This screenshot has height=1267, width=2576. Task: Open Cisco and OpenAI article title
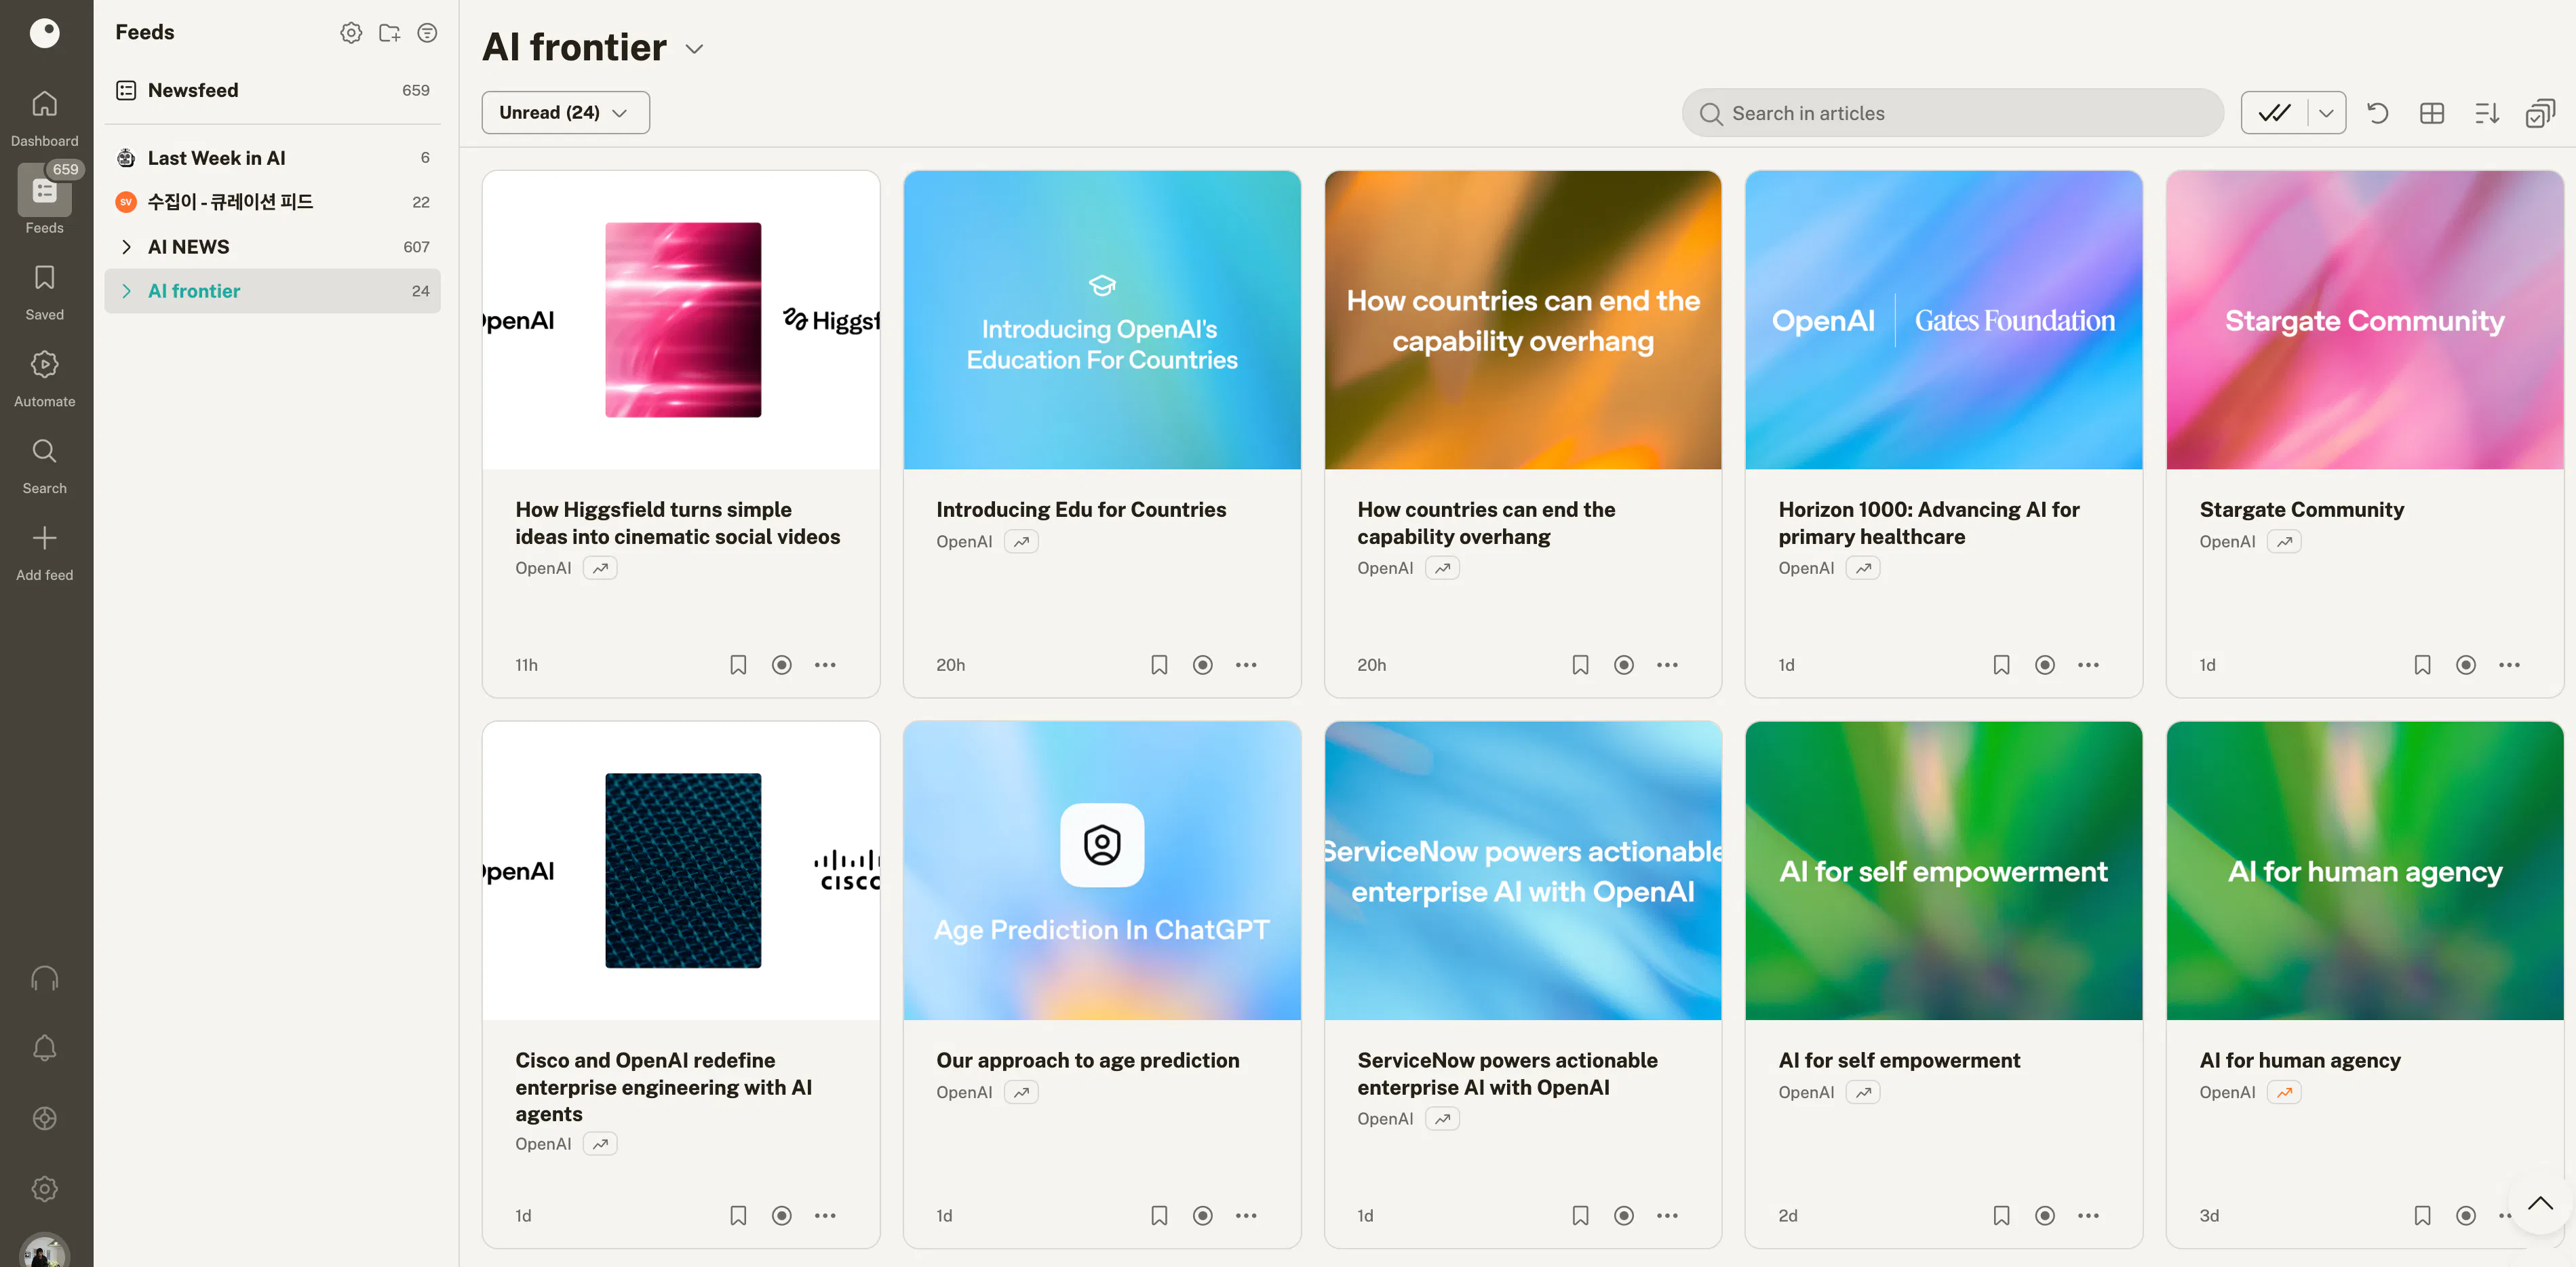point(663,1087)
